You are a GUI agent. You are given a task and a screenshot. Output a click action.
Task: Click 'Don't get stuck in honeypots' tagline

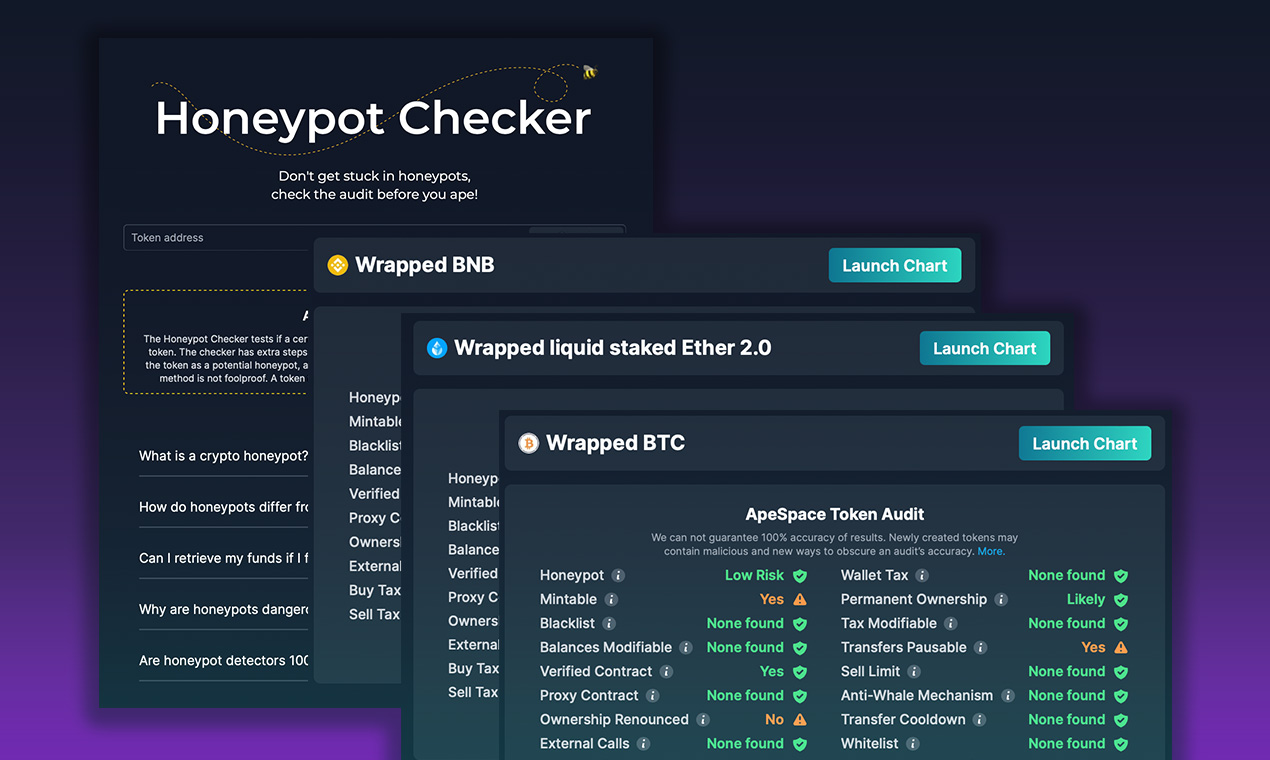[x=374, y=176]
